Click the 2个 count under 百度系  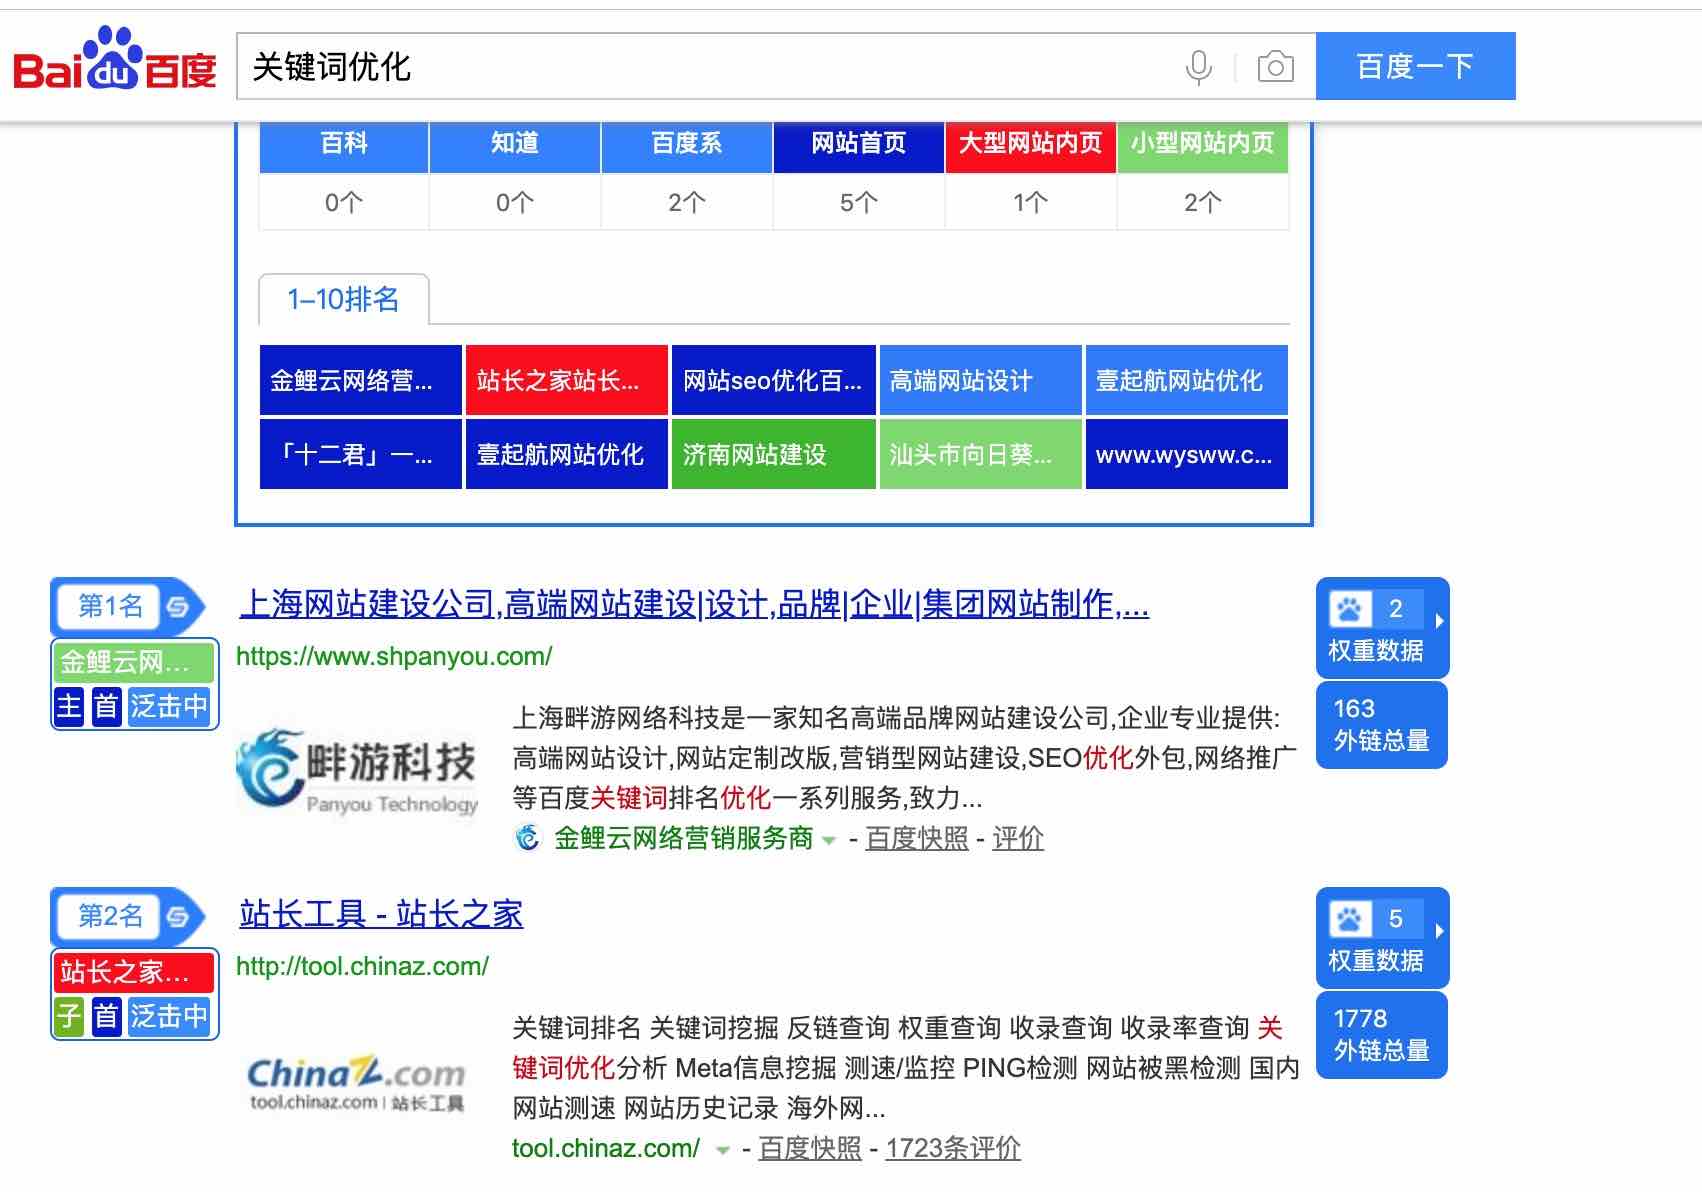687,203
